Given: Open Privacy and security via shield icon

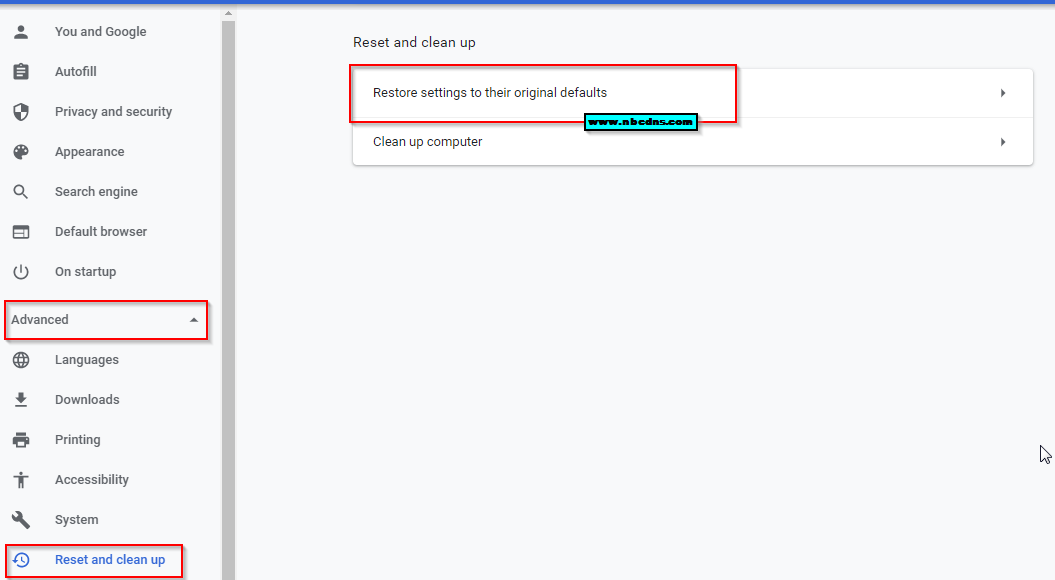Looking at the screenshot, I should point(21,112).
